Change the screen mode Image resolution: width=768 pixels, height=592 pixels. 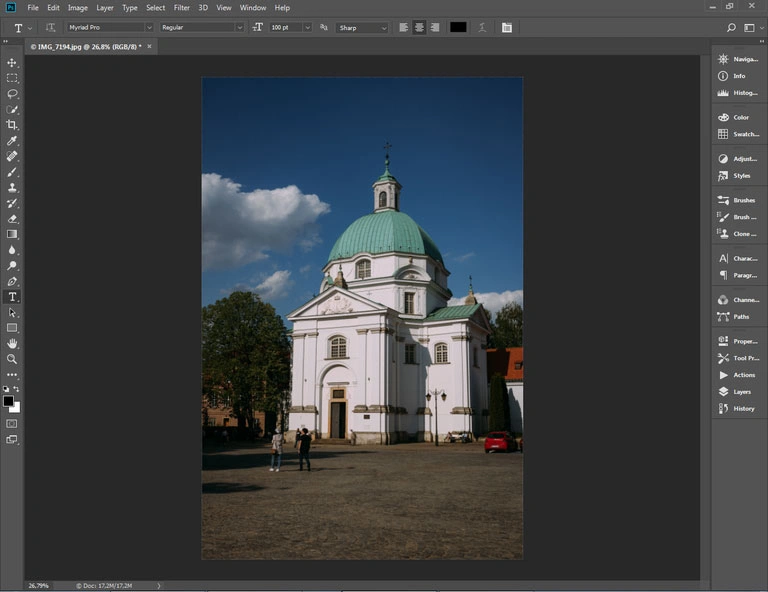point(12,439)
